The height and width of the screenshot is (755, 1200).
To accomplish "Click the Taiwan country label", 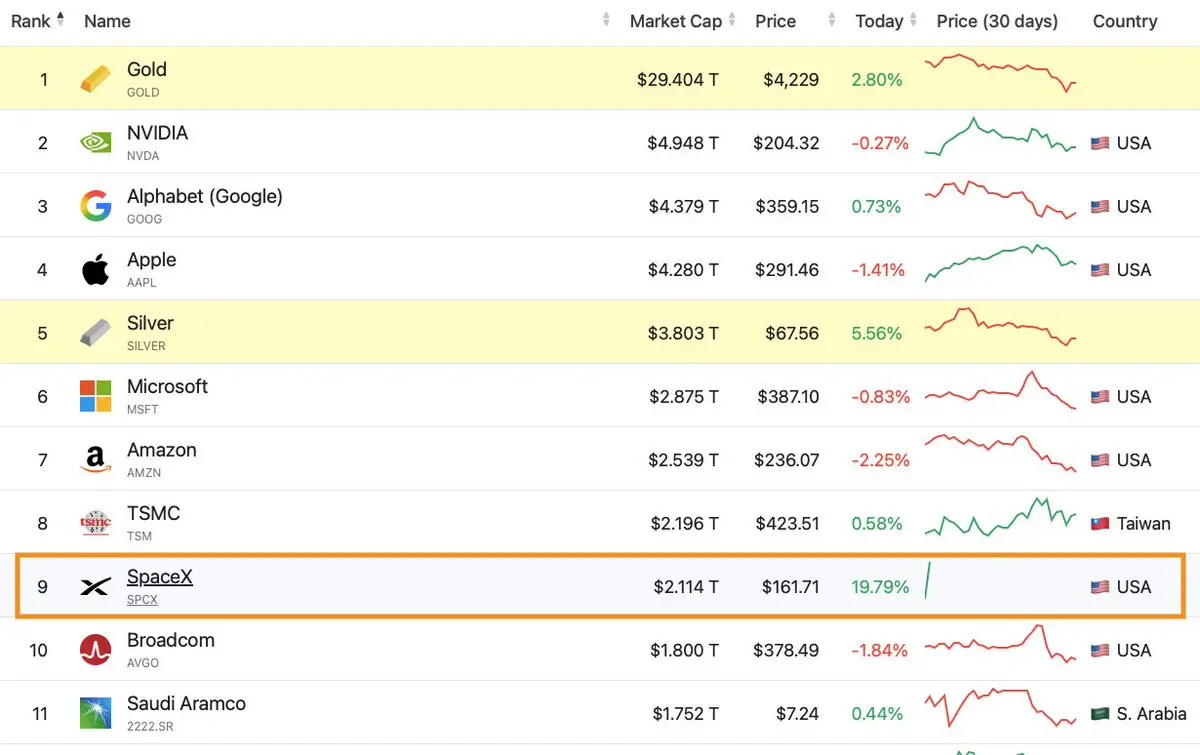I will (1143, 523).
